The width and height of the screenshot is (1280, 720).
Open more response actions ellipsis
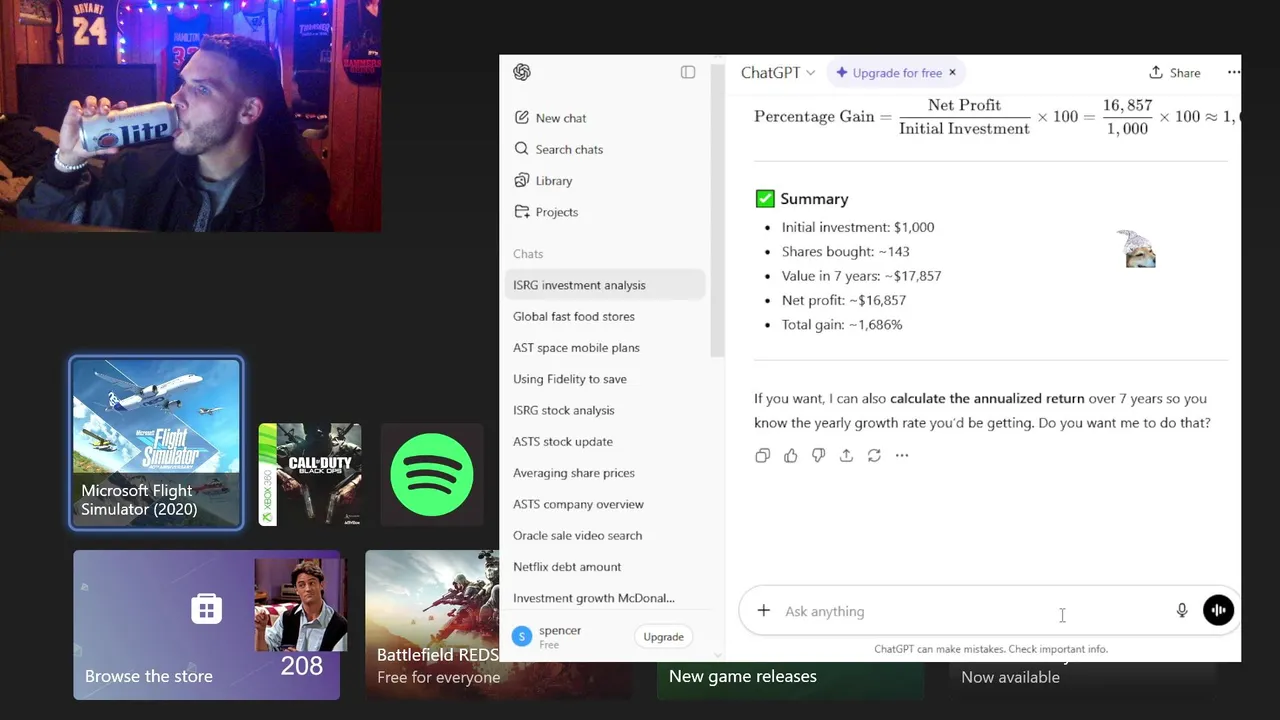tap(902, 455)
